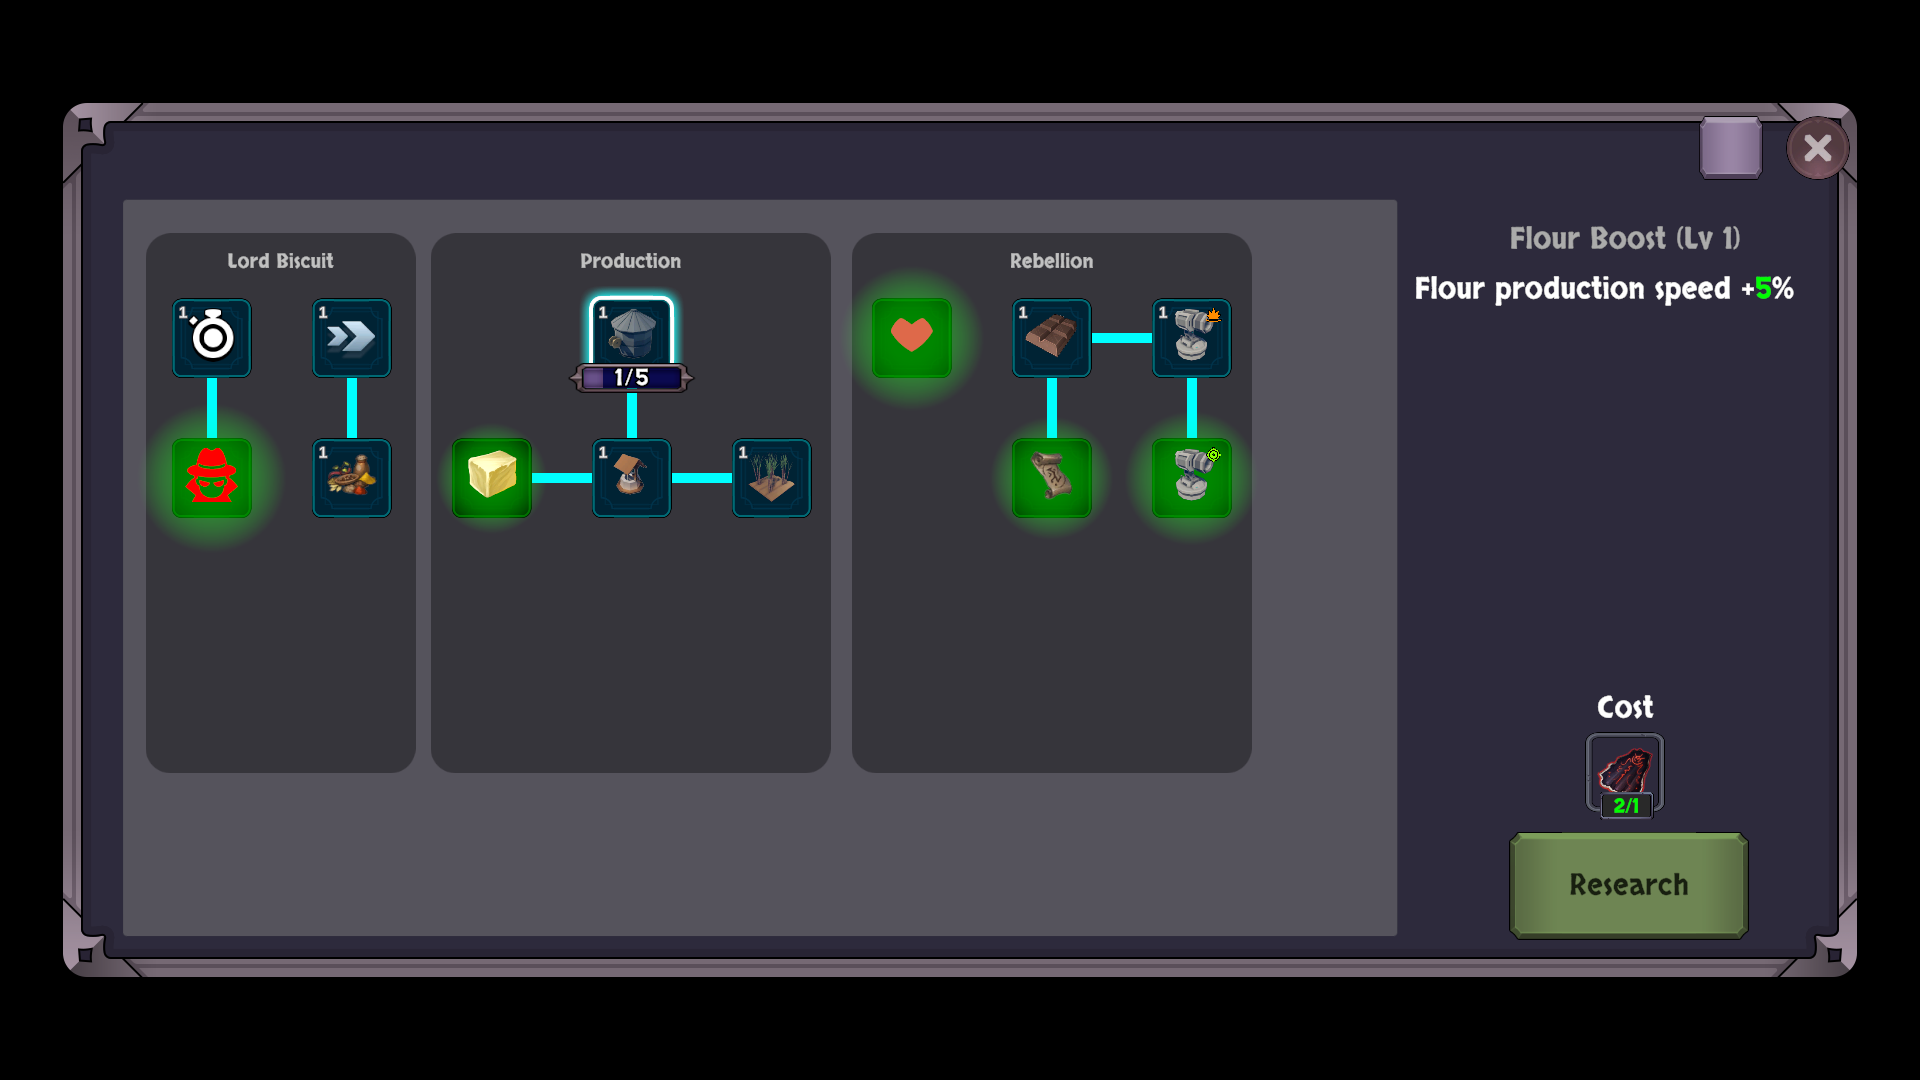The width and height of the screenshot is (1920, 1080).
Task: Select the chocolate bar research node
Action: tap(1052, 338)
